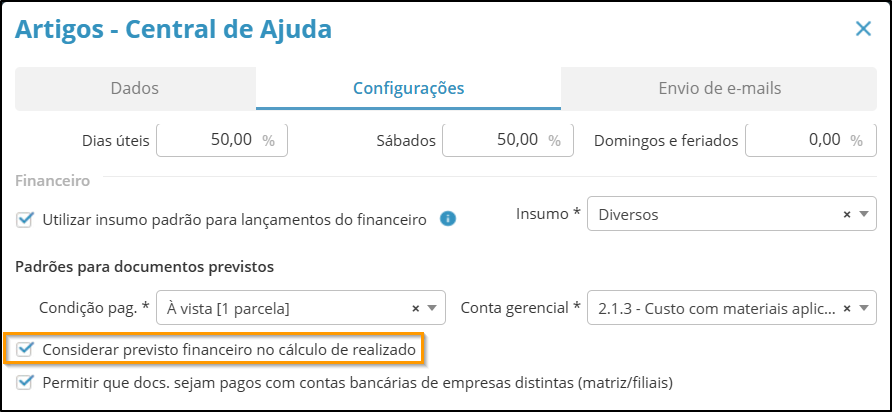Toggle Utilizar insumo padrão checkbox
892x412 pixels.
click(x=24, y=220)
